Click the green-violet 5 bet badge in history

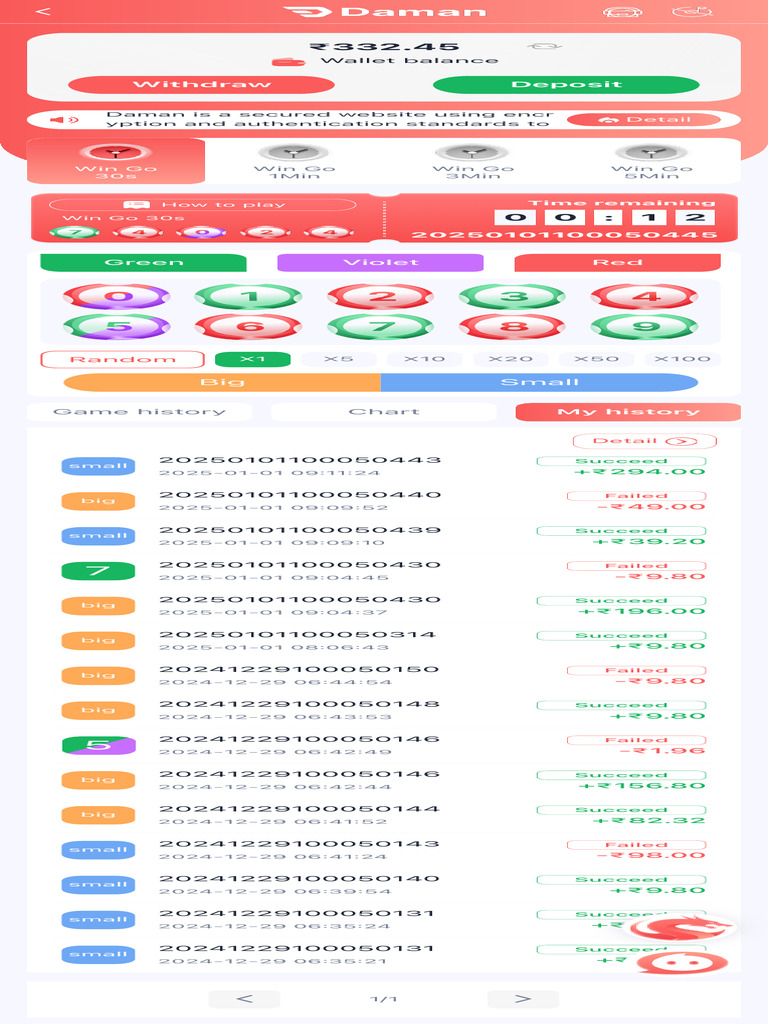click(98, 745)
